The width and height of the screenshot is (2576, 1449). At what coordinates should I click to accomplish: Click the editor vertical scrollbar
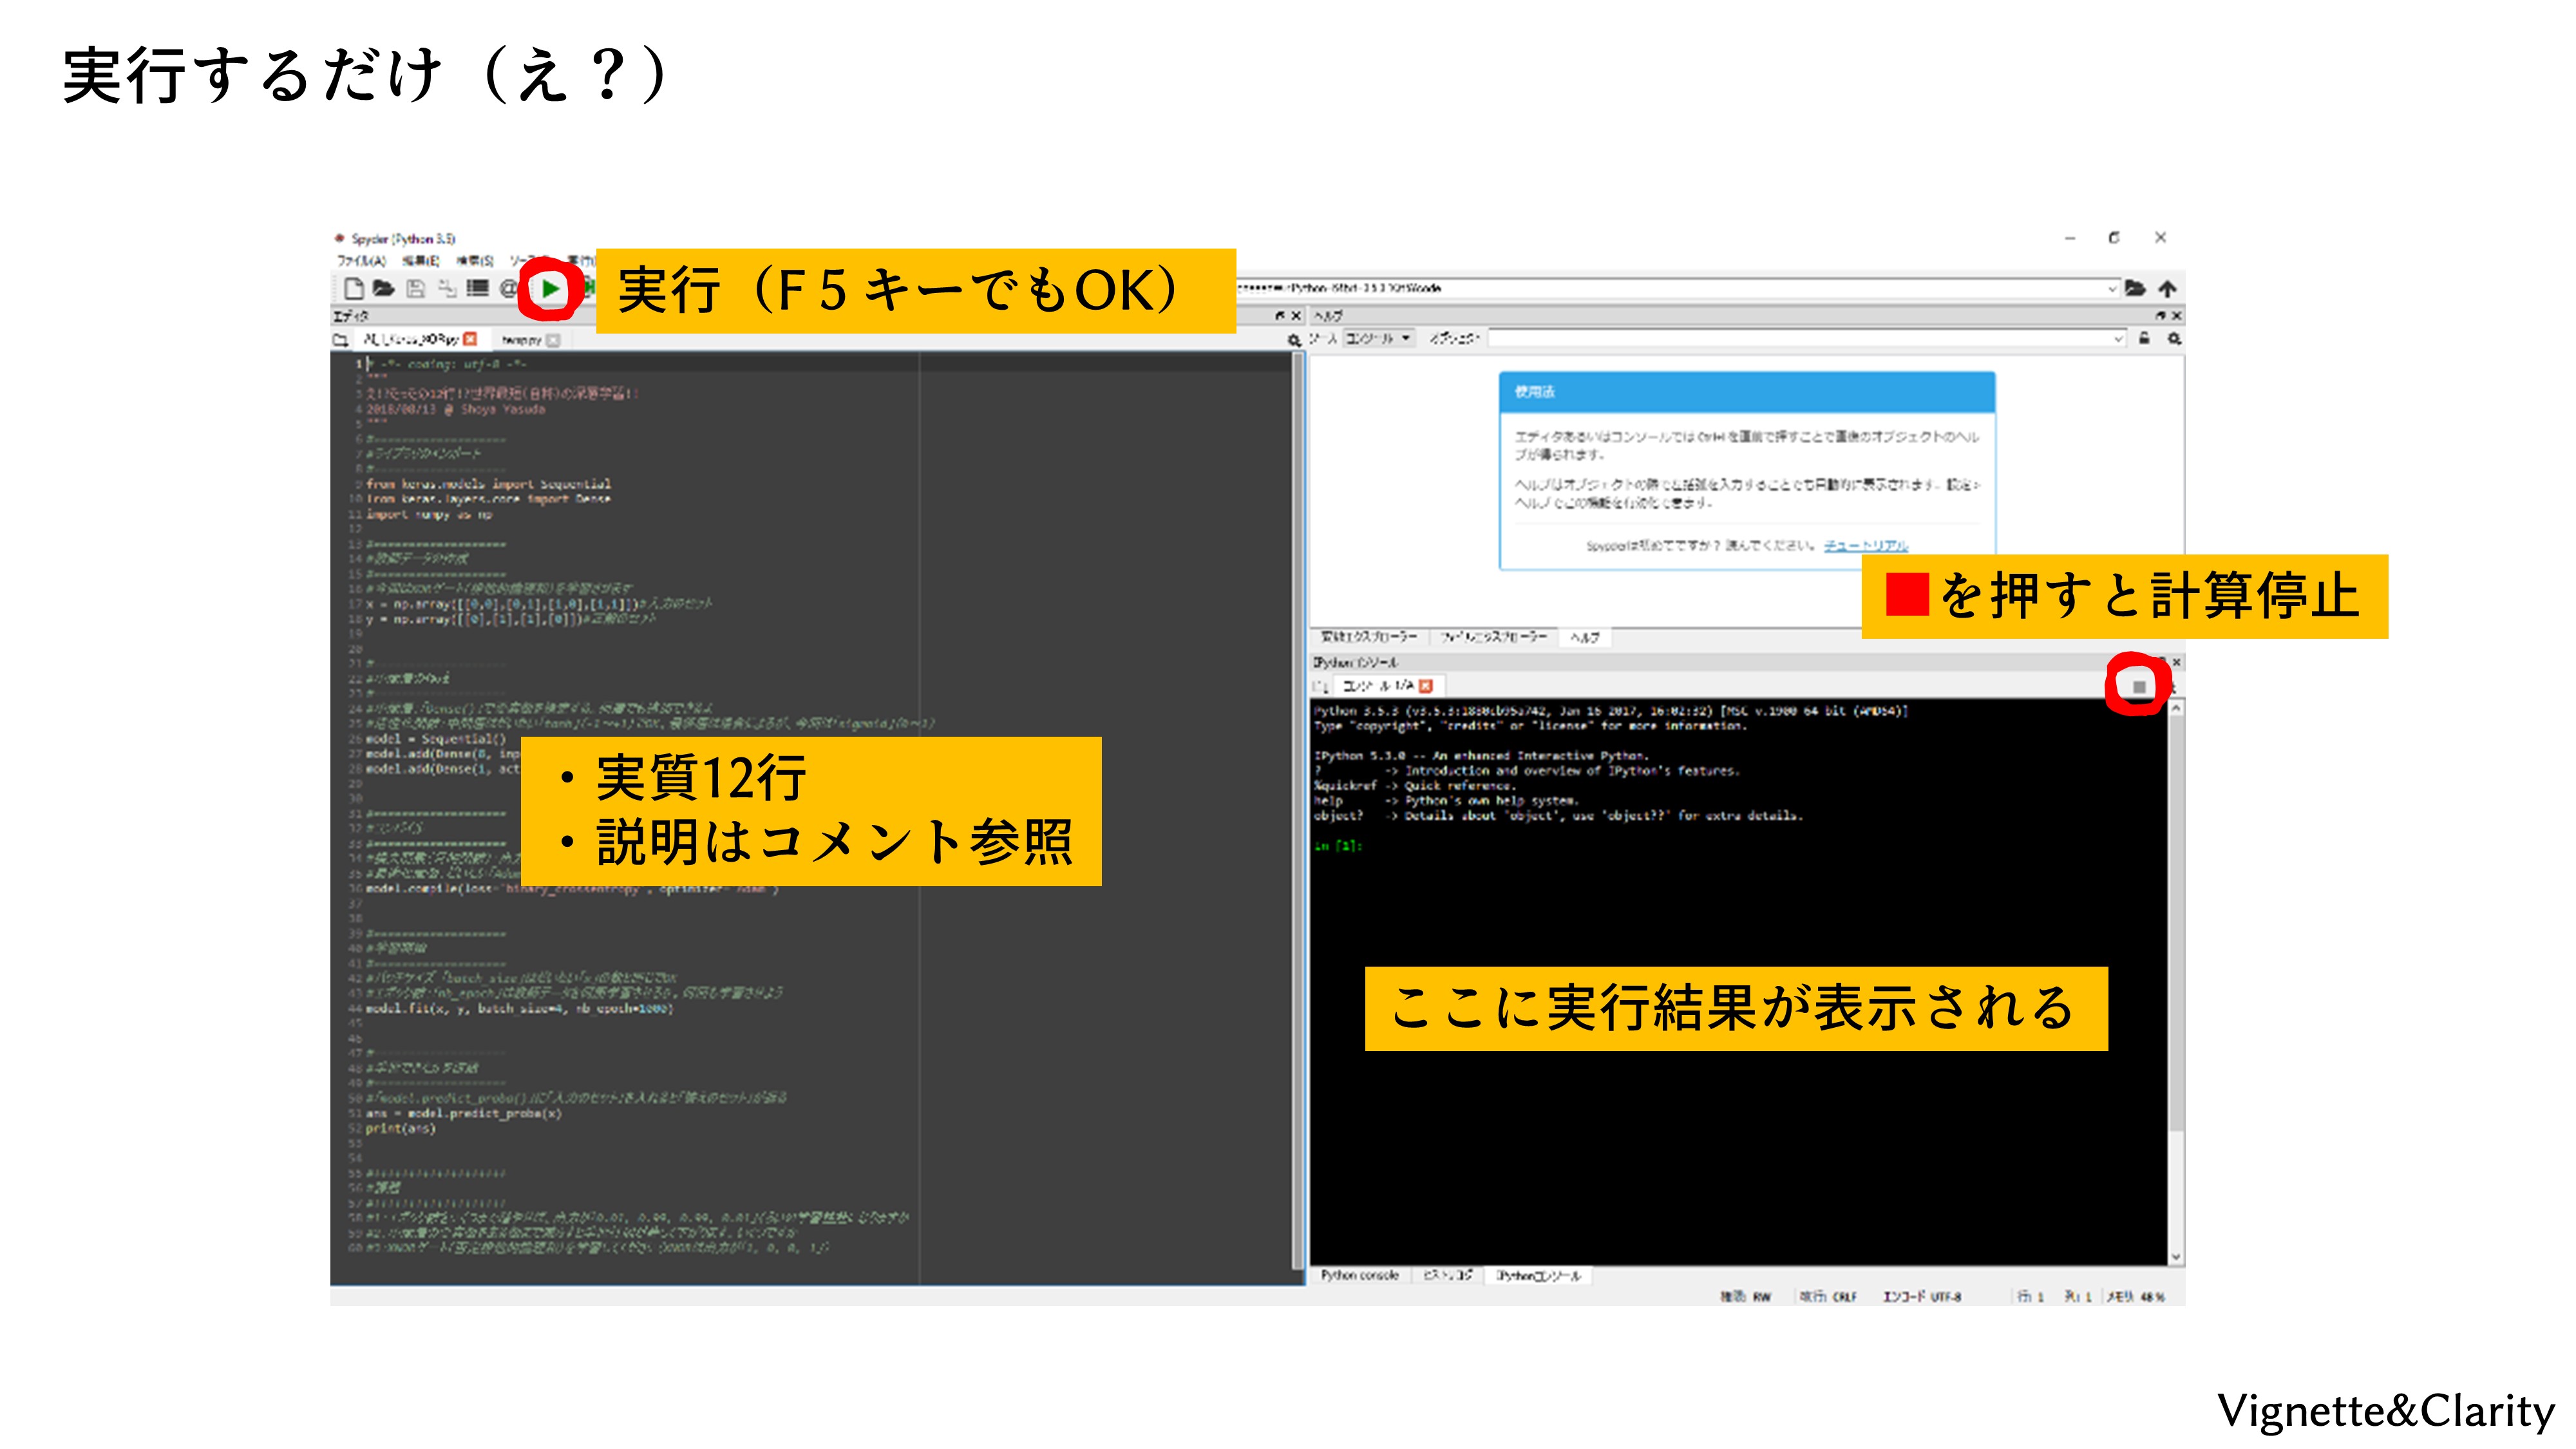[1298, 812]
